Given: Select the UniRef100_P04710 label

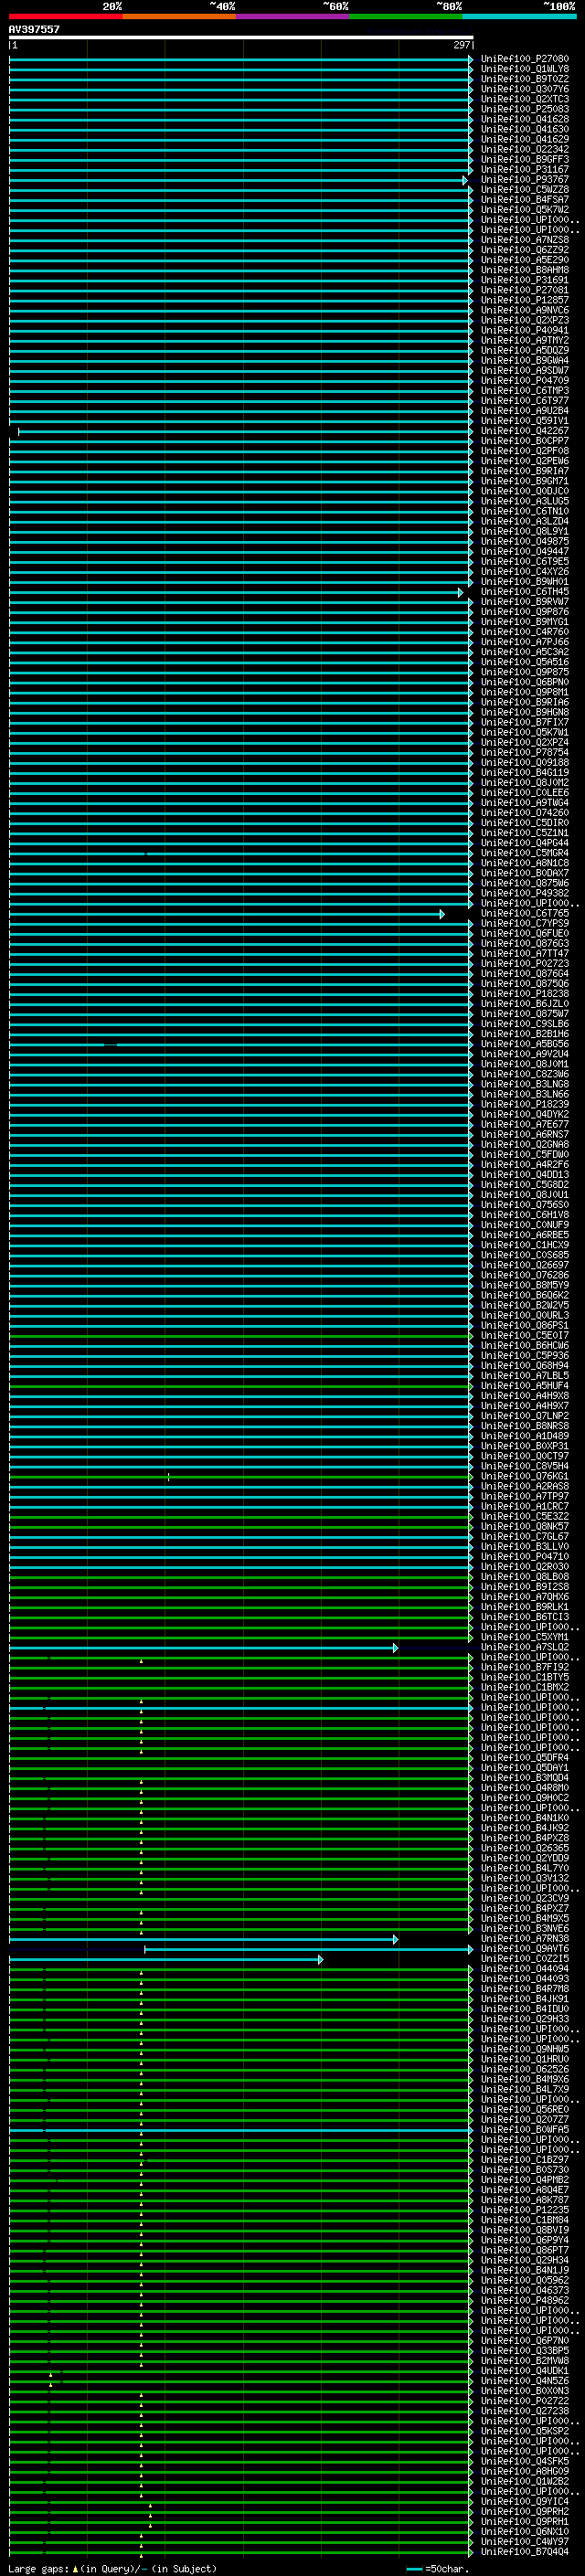Looking at the screenshot, I should click(525, 1556).
